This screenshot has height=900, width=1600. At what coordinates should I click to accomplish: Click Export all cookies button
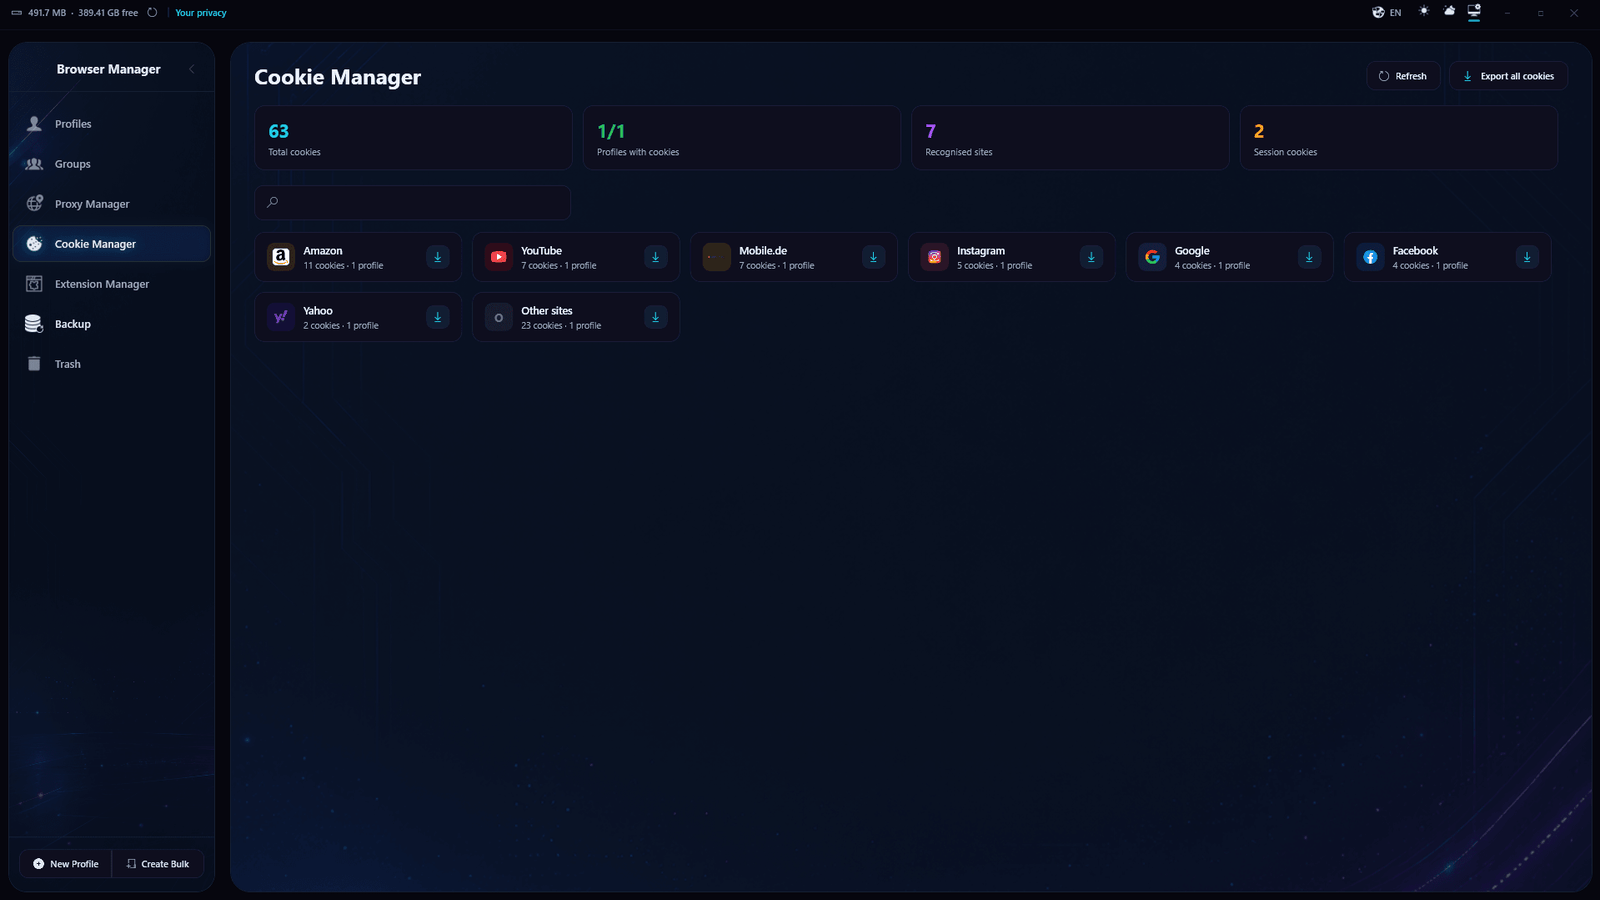point(1508,76)
